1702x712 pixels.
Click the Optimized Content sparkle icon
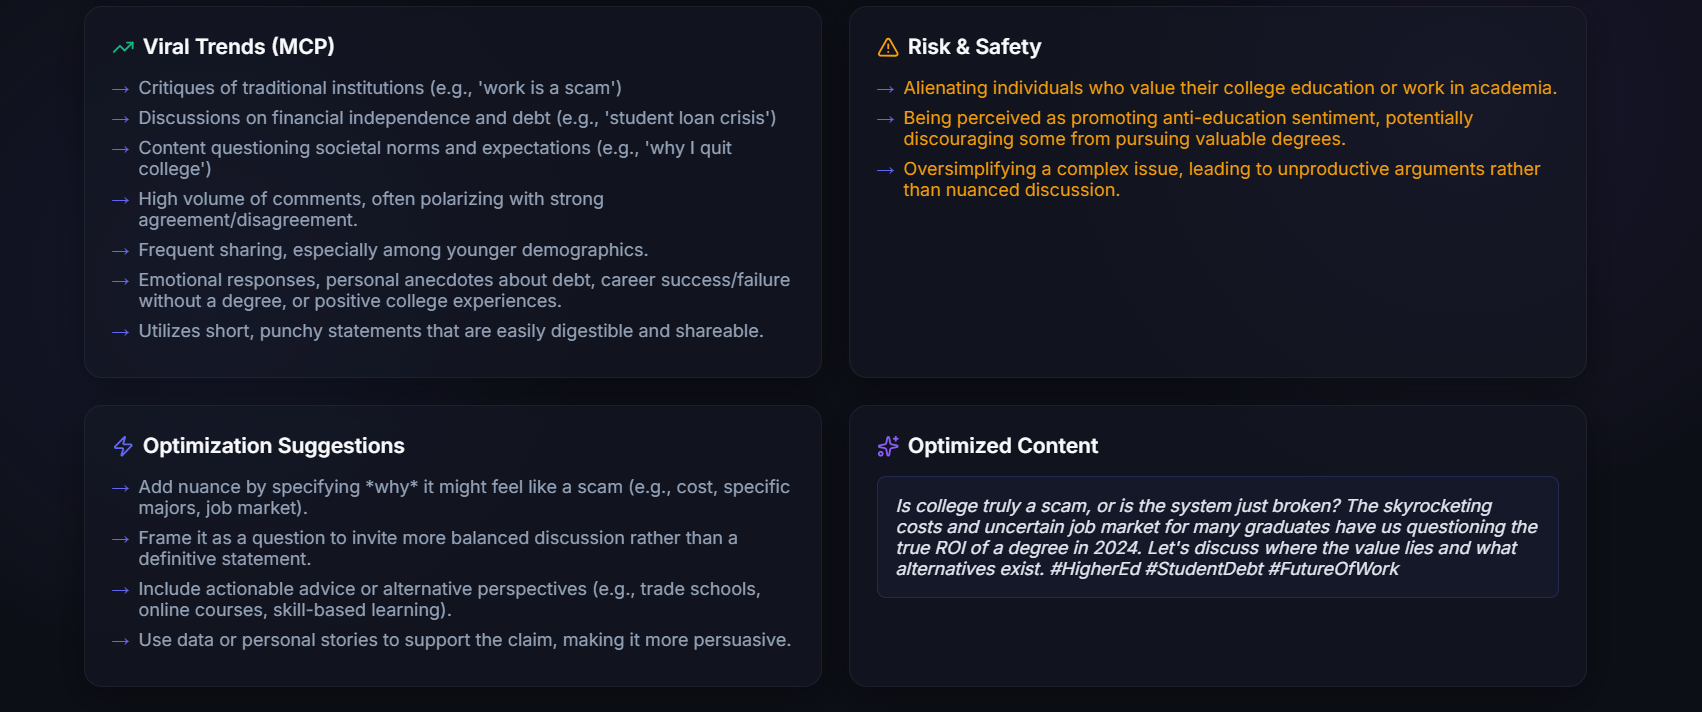pyautogui.click(x=888, y=446)
